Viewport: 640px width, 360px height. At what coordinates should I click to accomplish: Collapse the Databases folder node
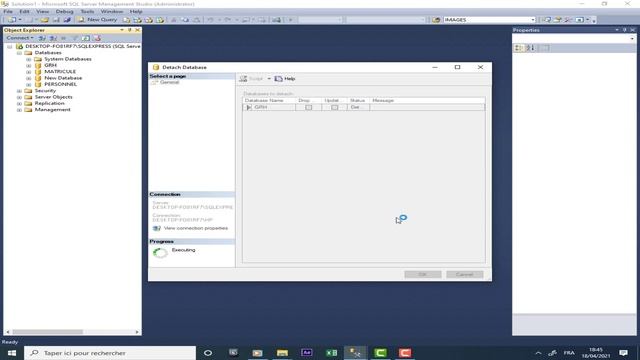click(19, 53)
